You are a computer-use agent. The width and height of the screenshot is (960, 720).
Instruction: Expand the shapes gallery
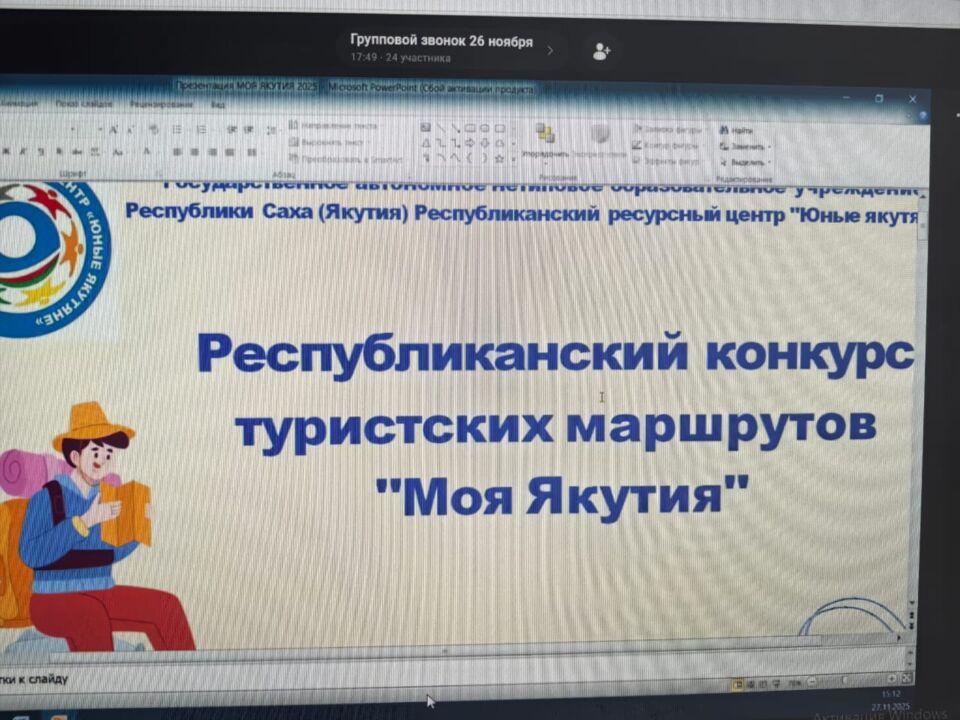pyautogui.click(x=513, y=160)
